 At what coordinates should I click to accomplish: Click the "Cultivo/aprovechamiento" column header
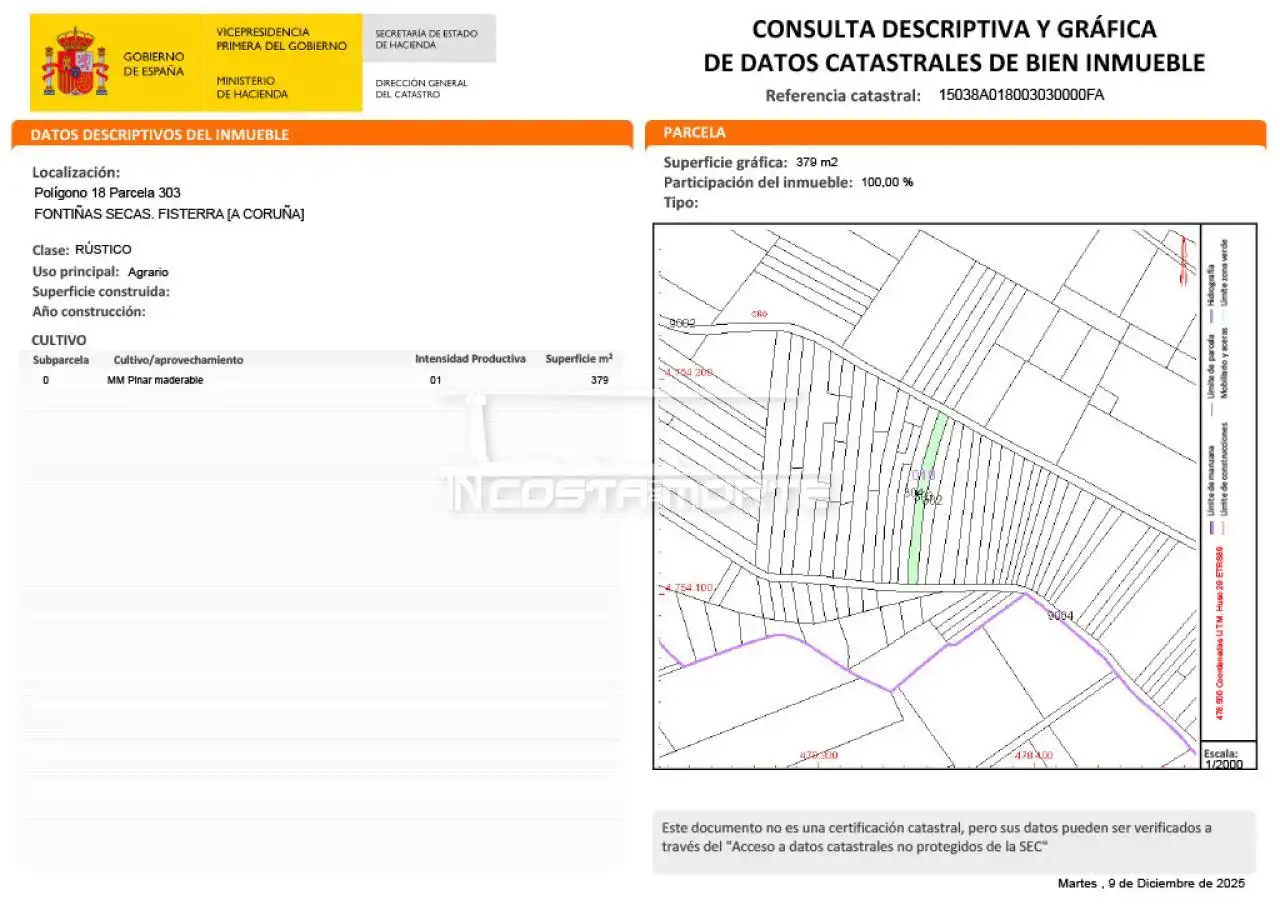pos(178,360)
